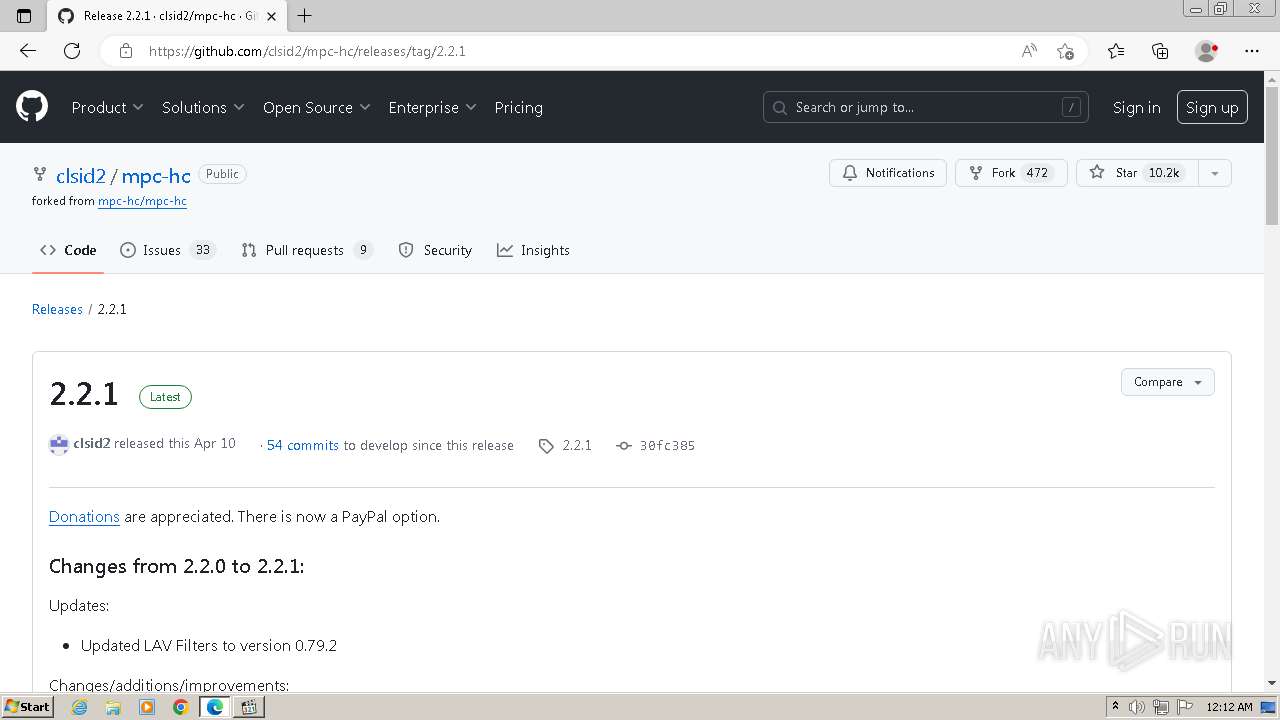Image resolution: width=1280 pixels, height=720 pixels.
Task: Click the Sign in link
Action: click(1137, 107)
